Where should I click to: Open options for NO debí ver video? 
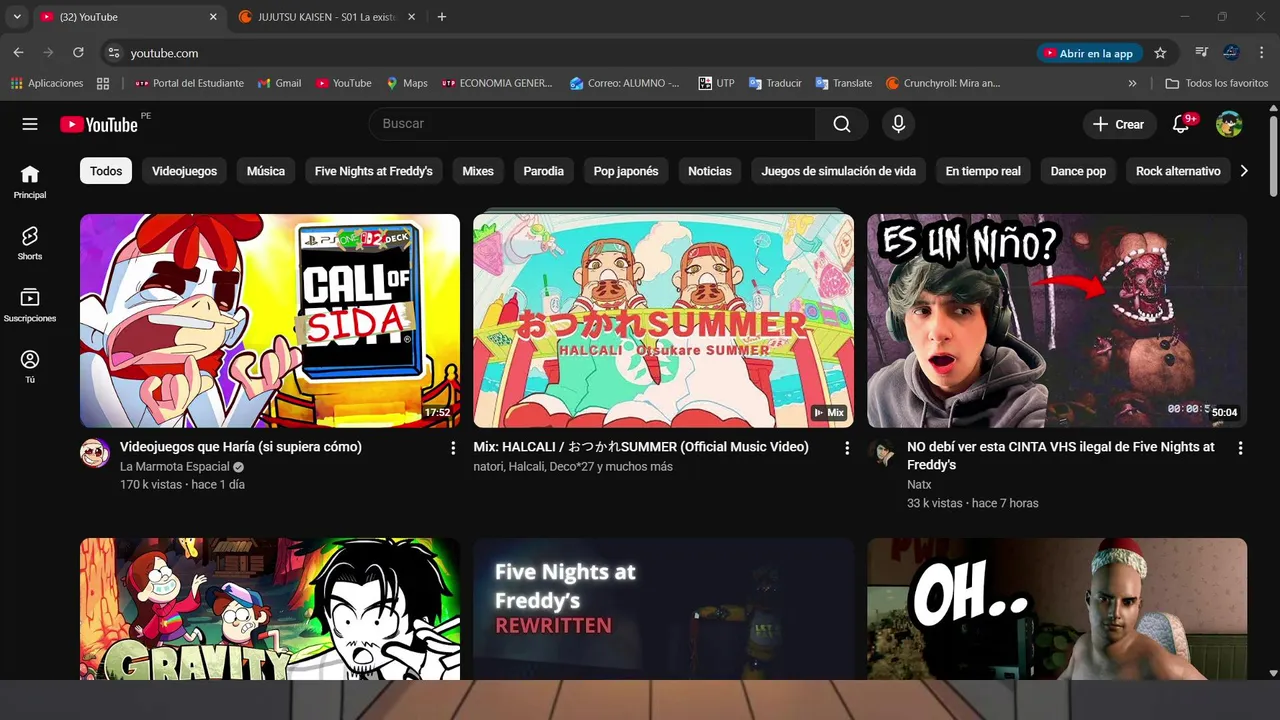(x=1241, y=448)
